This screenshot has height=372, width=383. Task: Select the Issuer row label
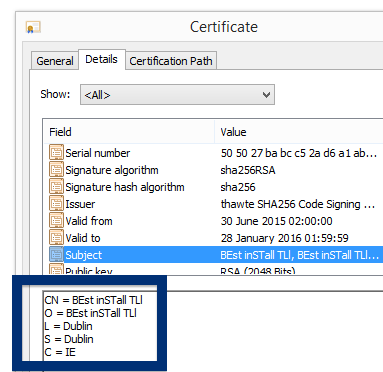[80, 204]
